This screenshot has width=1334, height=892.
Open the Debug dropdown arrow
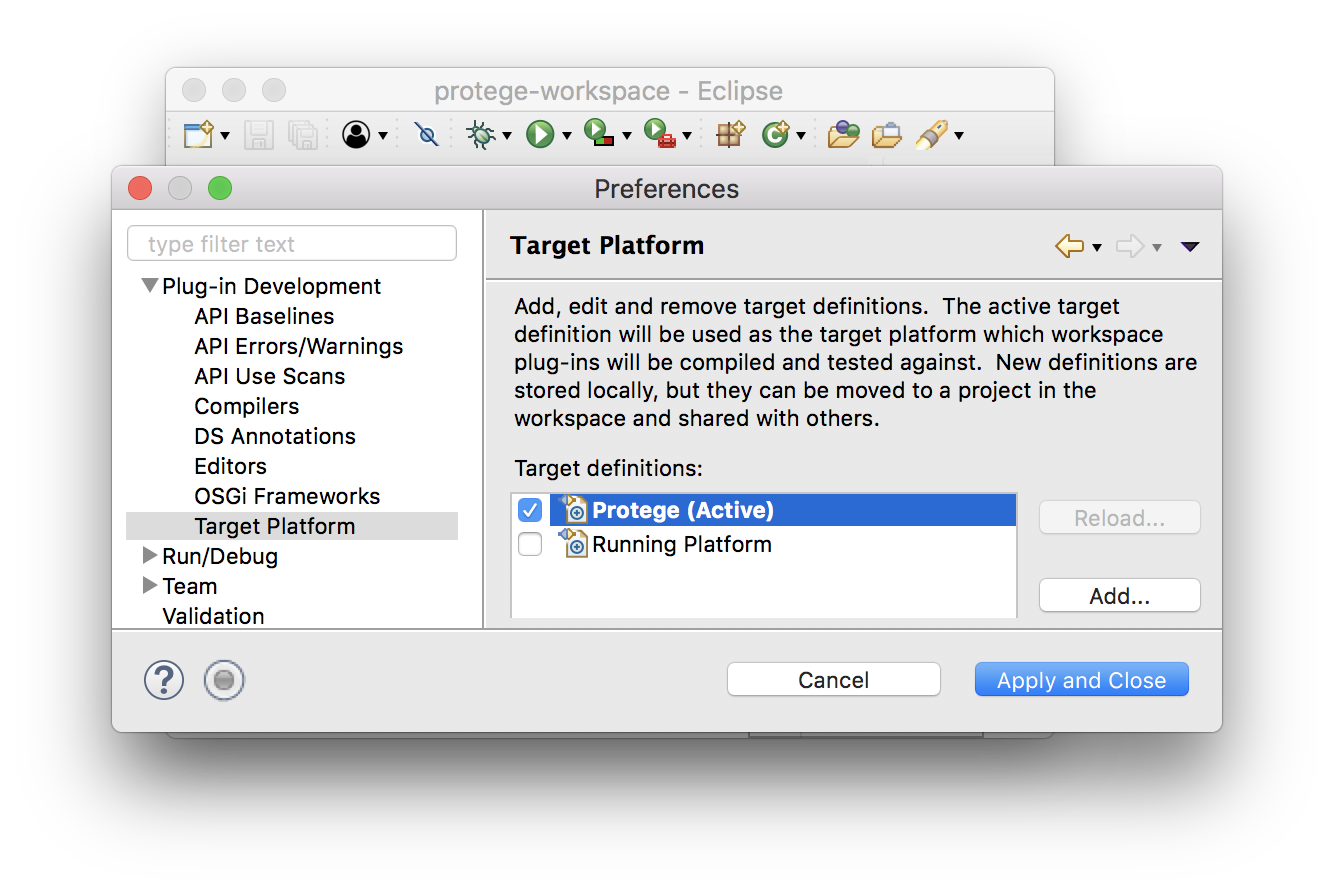tap(507, 136)
